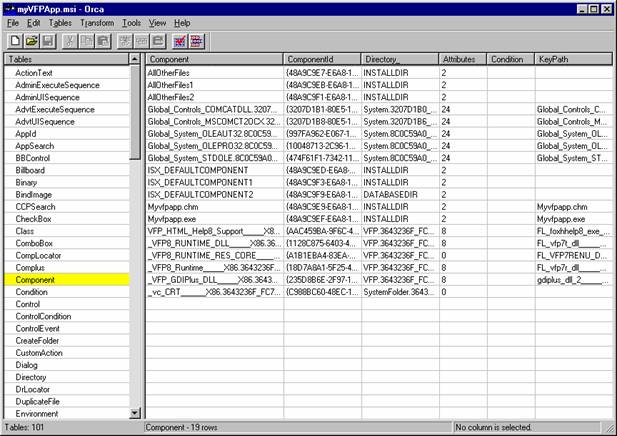This screenshot has height=436, width=617.
Task: Click the _VFP_GDIPlus_DLL component cell
Action: pos(214,280)
